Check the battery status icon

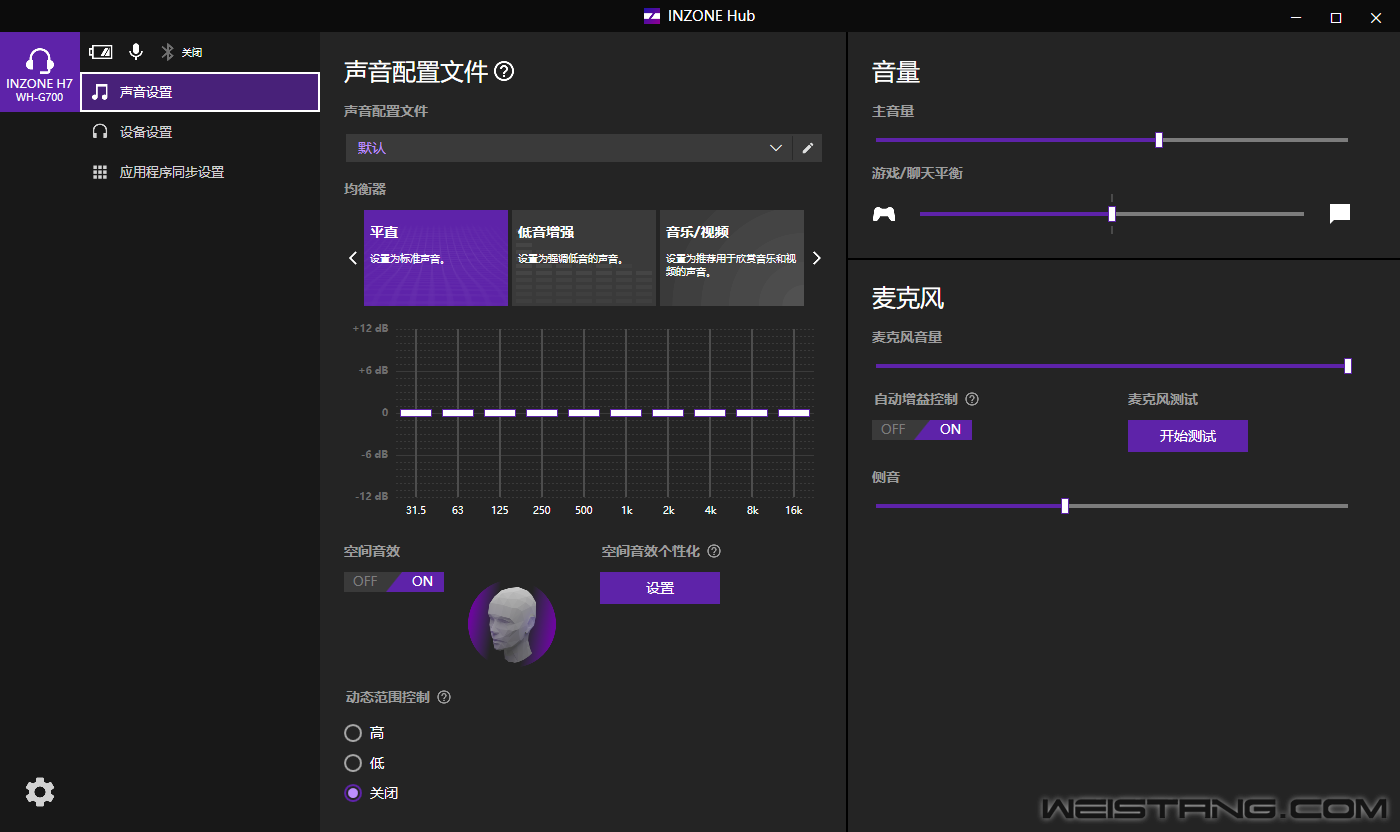point(100,52)
